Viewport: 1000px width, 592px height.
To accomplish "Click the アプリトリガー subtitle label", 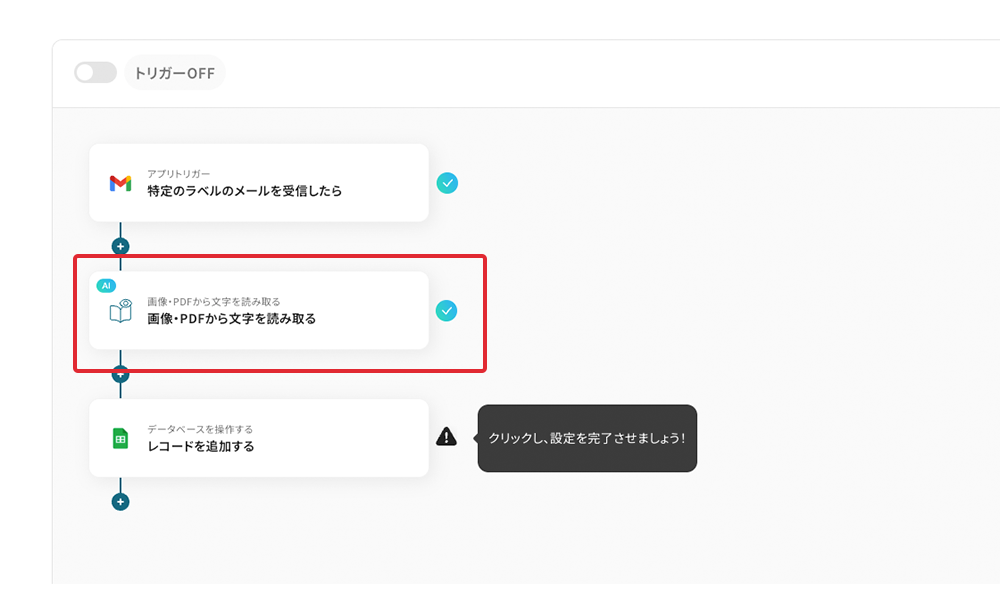I will 179,174.
